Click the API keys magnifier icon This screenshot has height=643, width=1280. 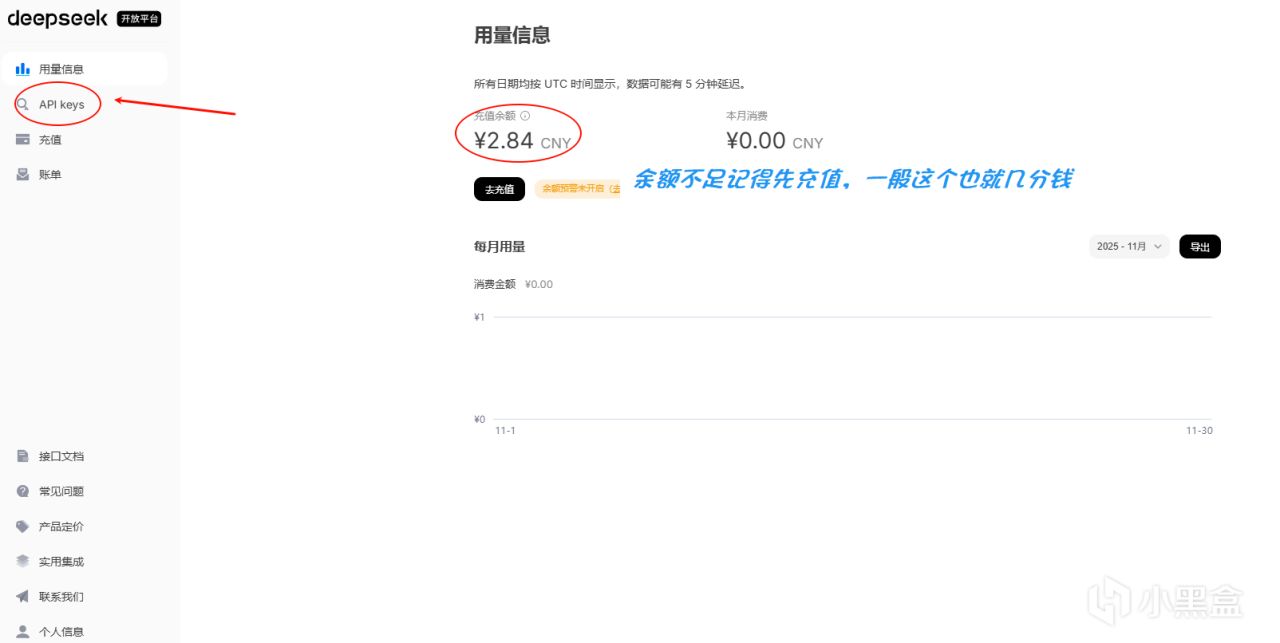(22, 104)
